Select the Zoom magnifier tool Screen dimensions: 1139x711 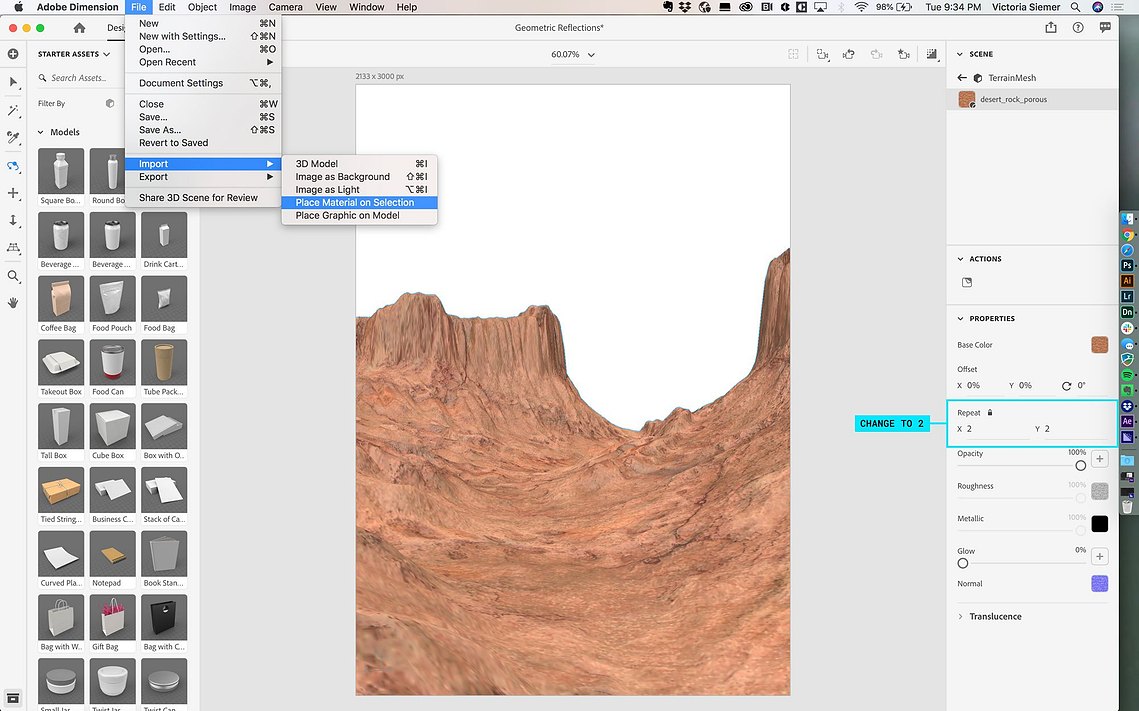click(x=13, y=276)
